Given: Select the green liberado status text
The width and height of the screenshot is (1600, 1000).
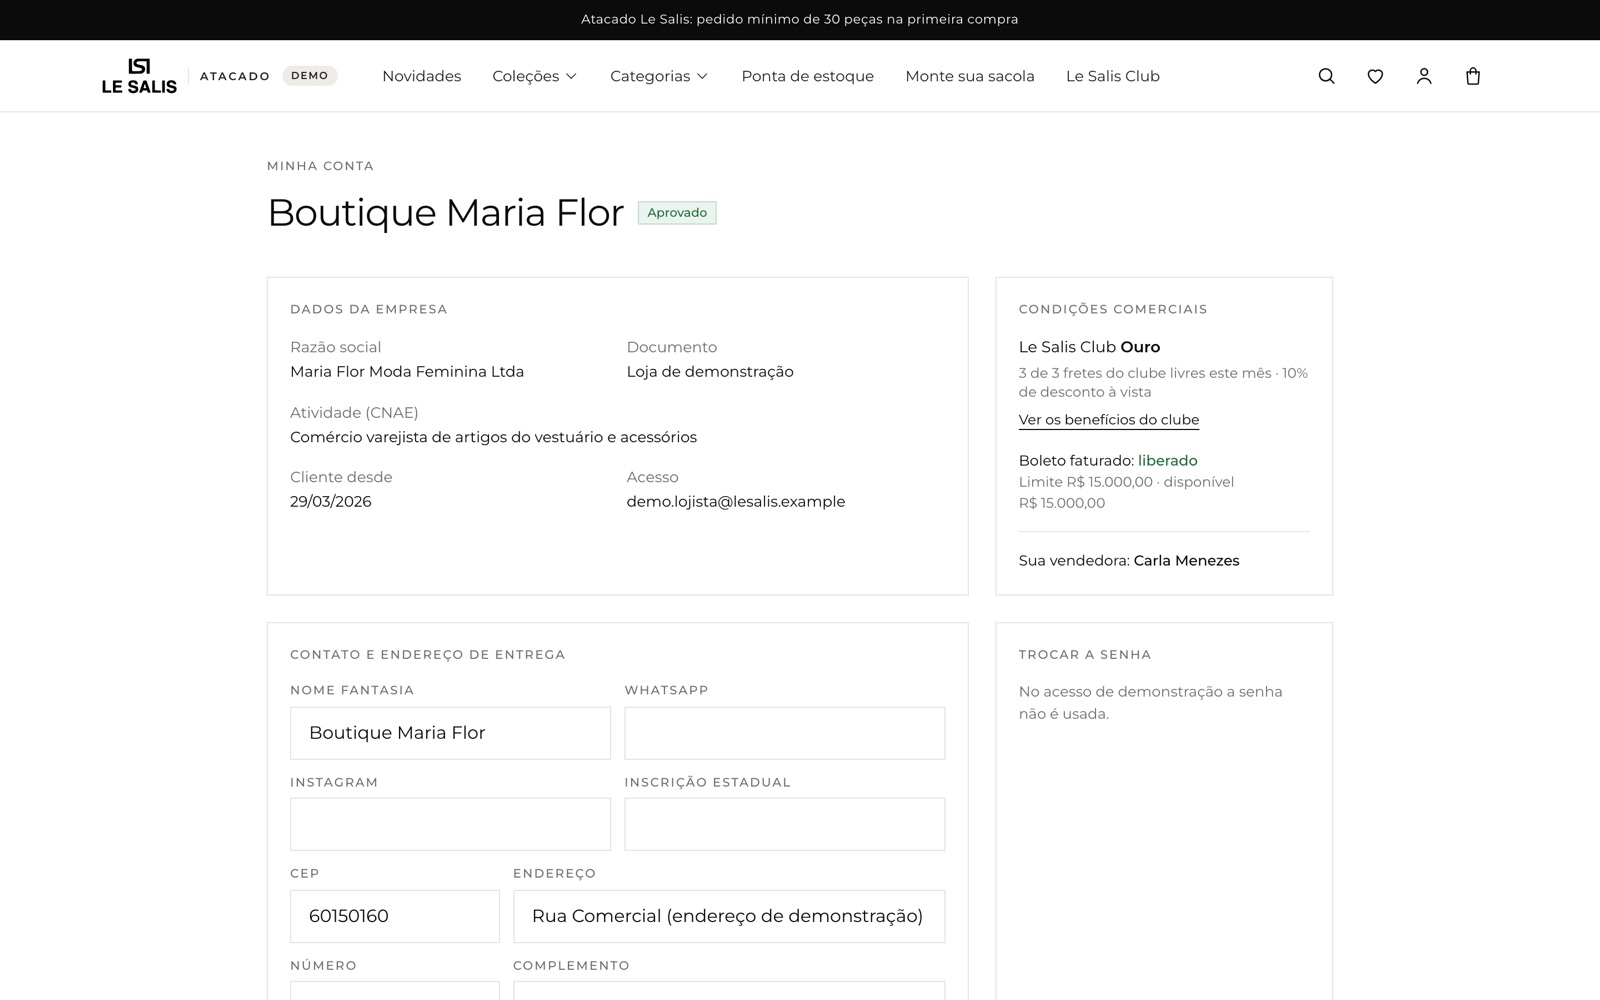Looking at the screenshot, I should [1168, 461].
